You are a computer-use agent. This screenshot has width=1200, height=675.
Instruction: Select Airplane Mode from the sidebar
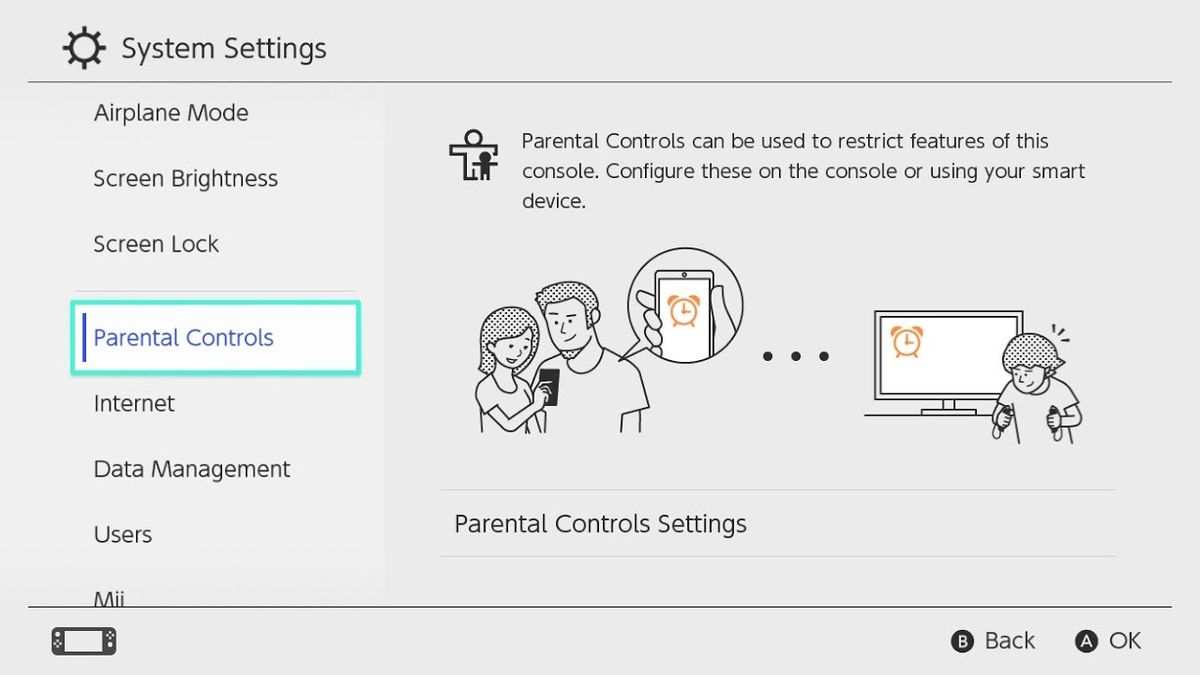[x=170, y=113]
